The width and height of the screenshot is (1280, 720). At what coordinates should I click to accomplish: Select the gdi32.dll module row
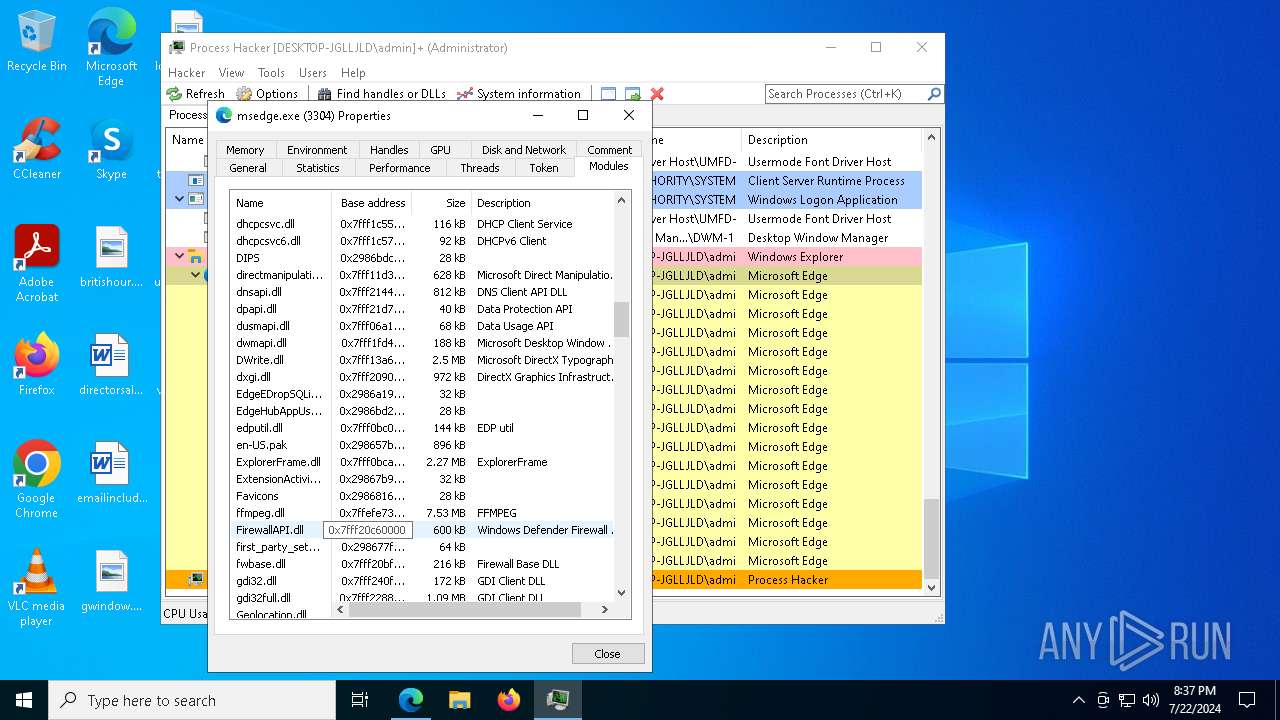[x=422, y=581]
